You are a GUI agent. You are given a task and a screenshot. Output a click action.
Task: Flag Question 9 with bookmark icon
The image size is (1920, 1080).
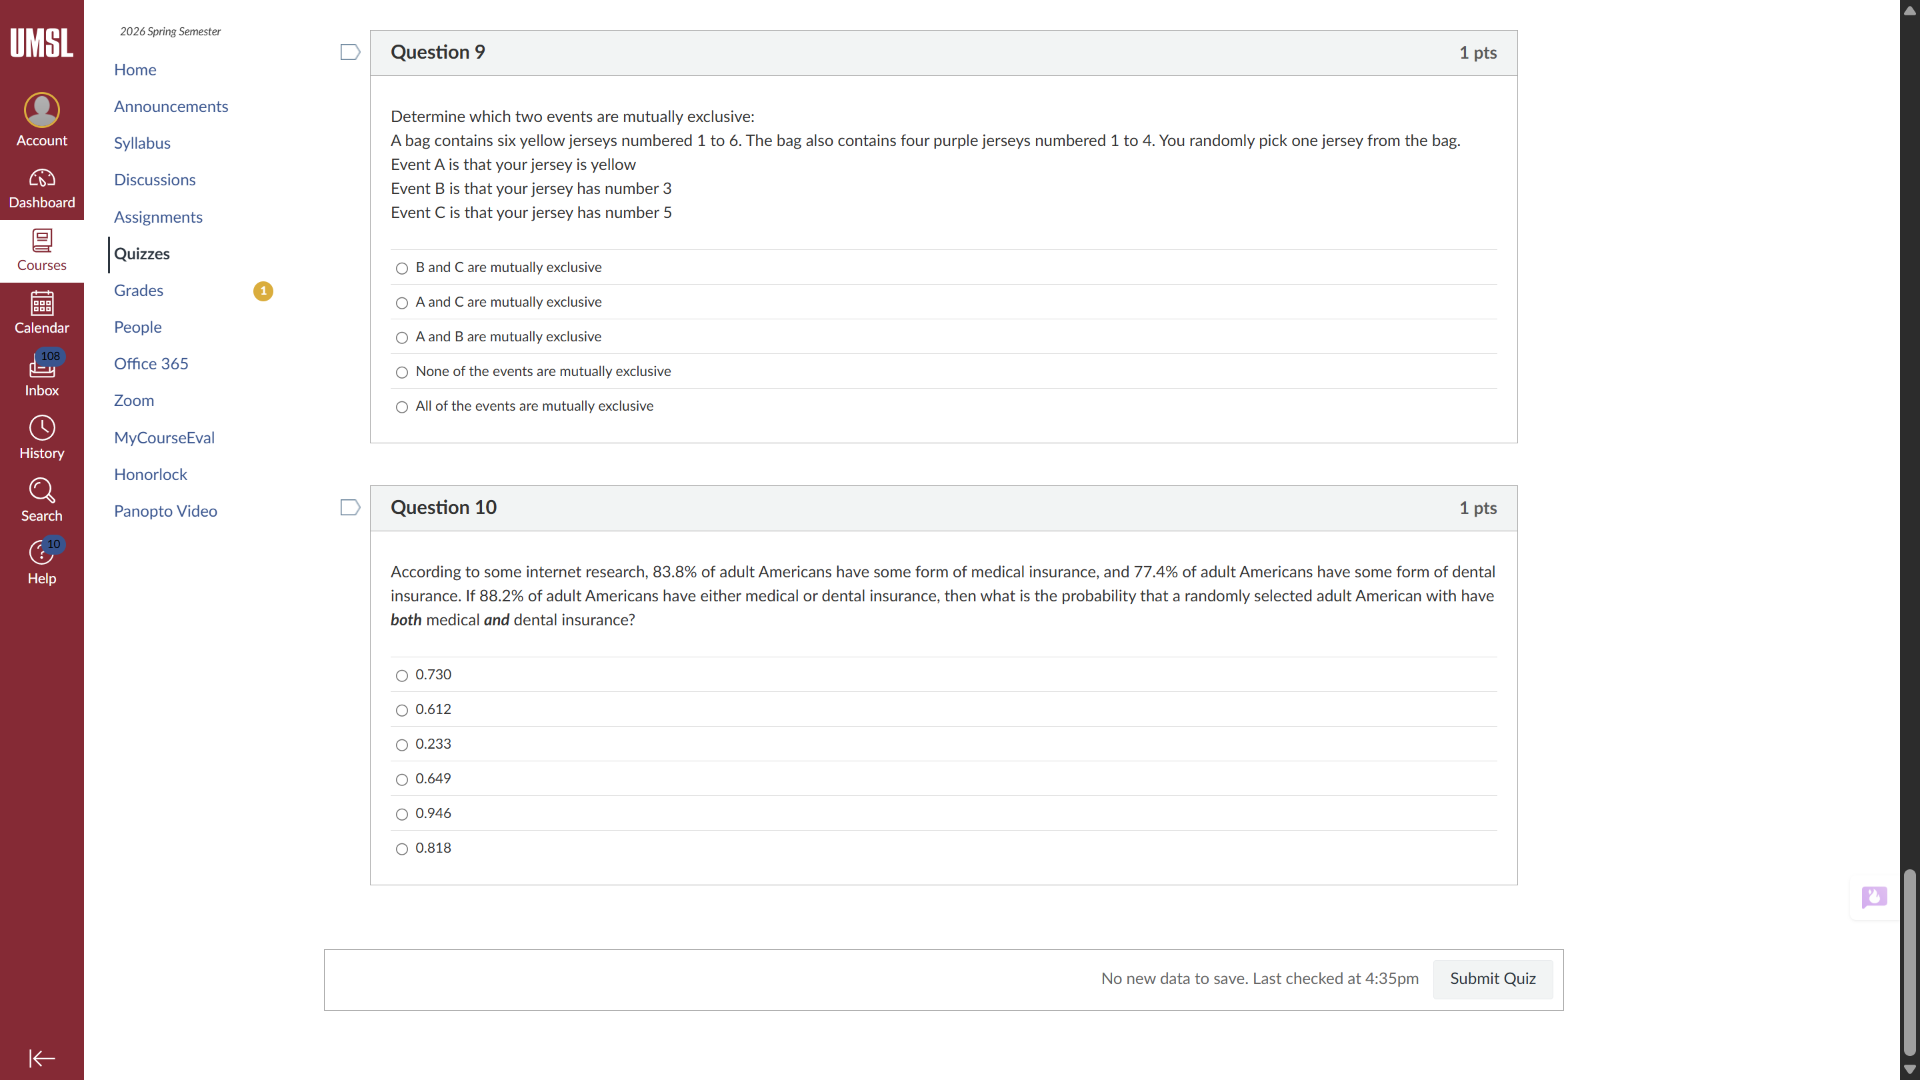(350, 52)
